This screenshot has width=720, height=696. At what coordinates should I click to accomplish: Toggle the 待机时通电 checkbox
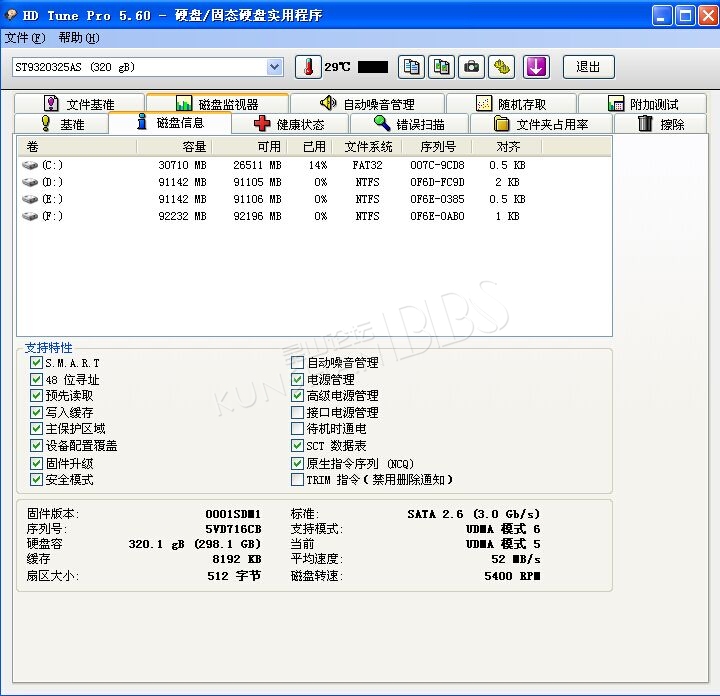click(298, 428)
